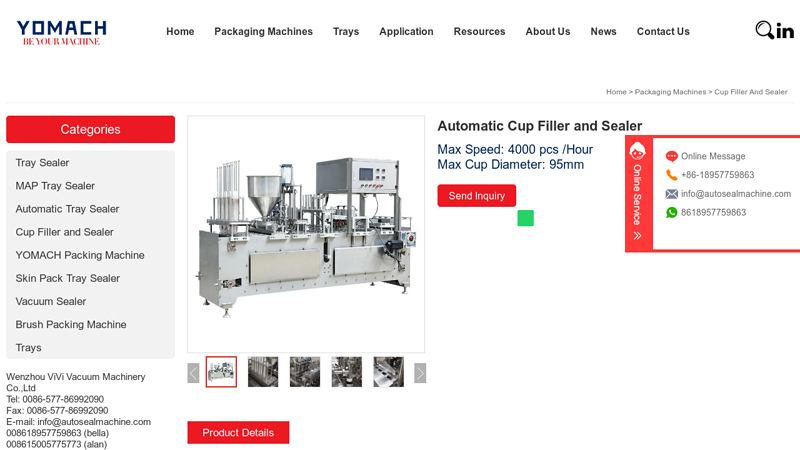Open the News menu item
Screen dimensions: 800x450
point(604,32)
